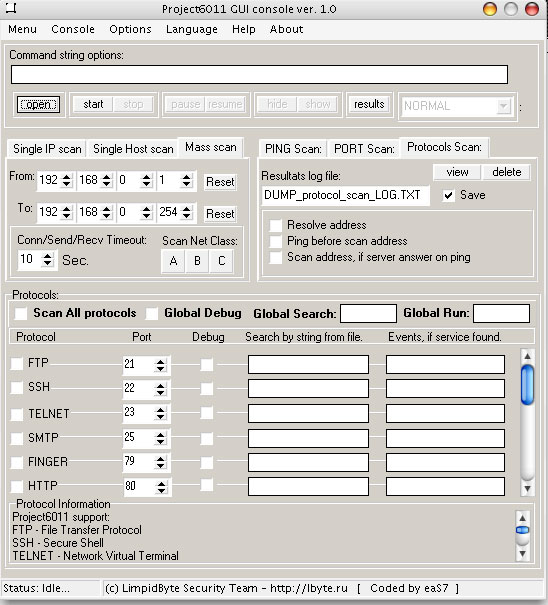Click the results button
The image size is (548, 605).
pyautogui.click(x=369, y=104)
